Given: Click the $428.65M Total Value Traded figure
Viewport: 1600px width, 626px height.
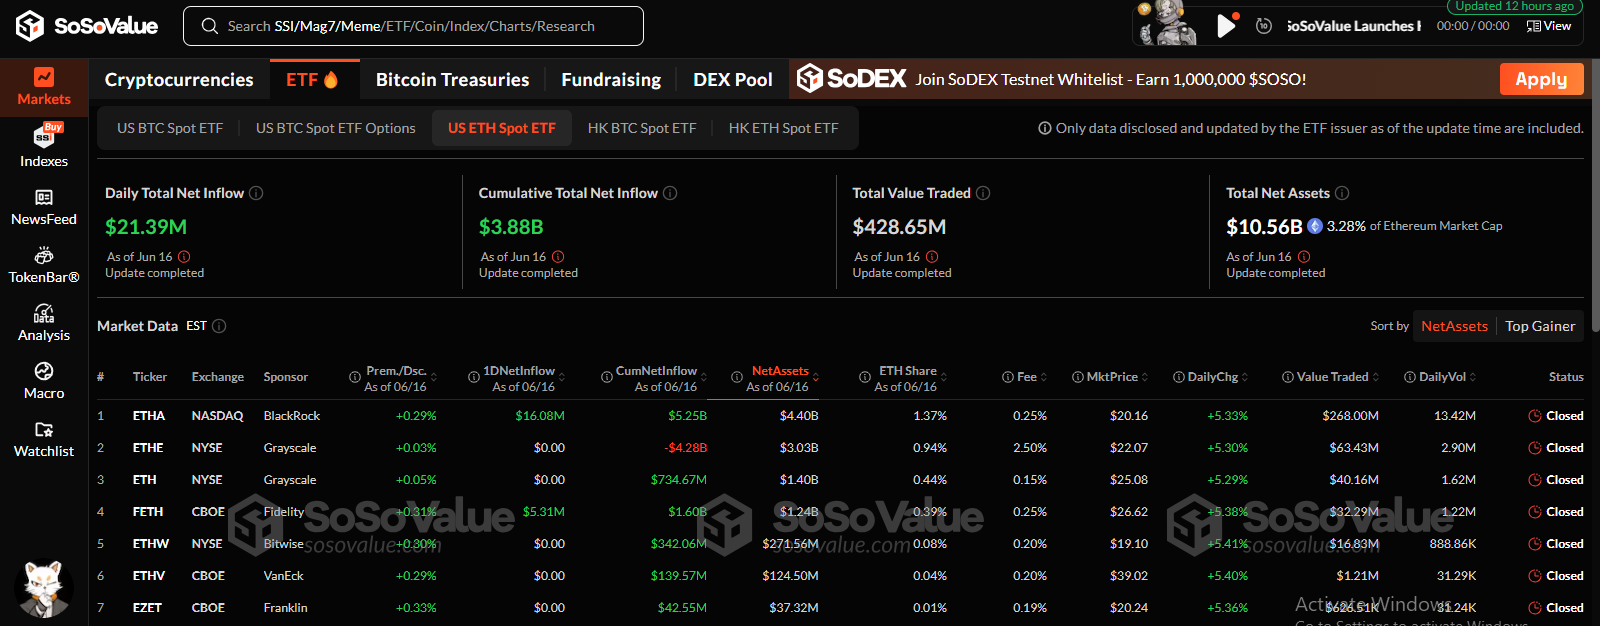Looking at the screenshot, I should tap(899, 227).
